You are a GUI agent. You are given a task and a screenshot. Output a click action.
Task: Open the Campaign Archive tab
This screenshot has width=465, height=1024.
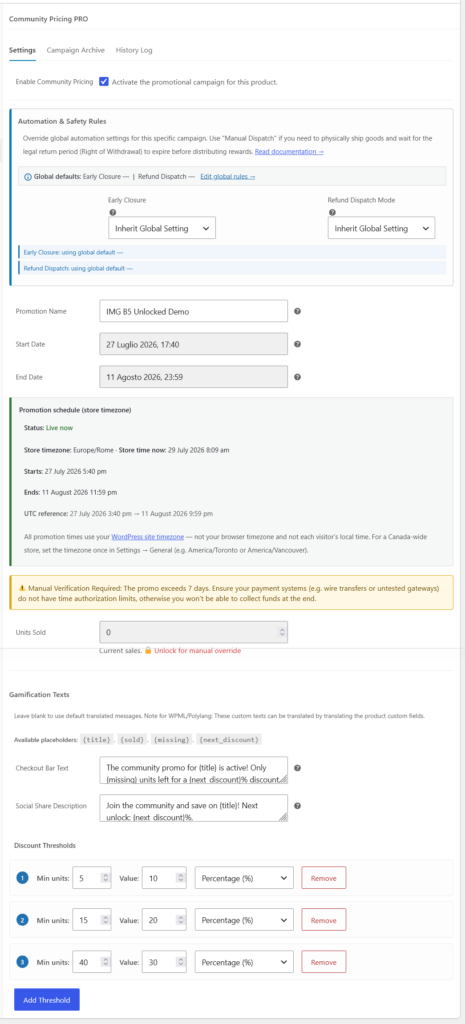coord(75,50)
